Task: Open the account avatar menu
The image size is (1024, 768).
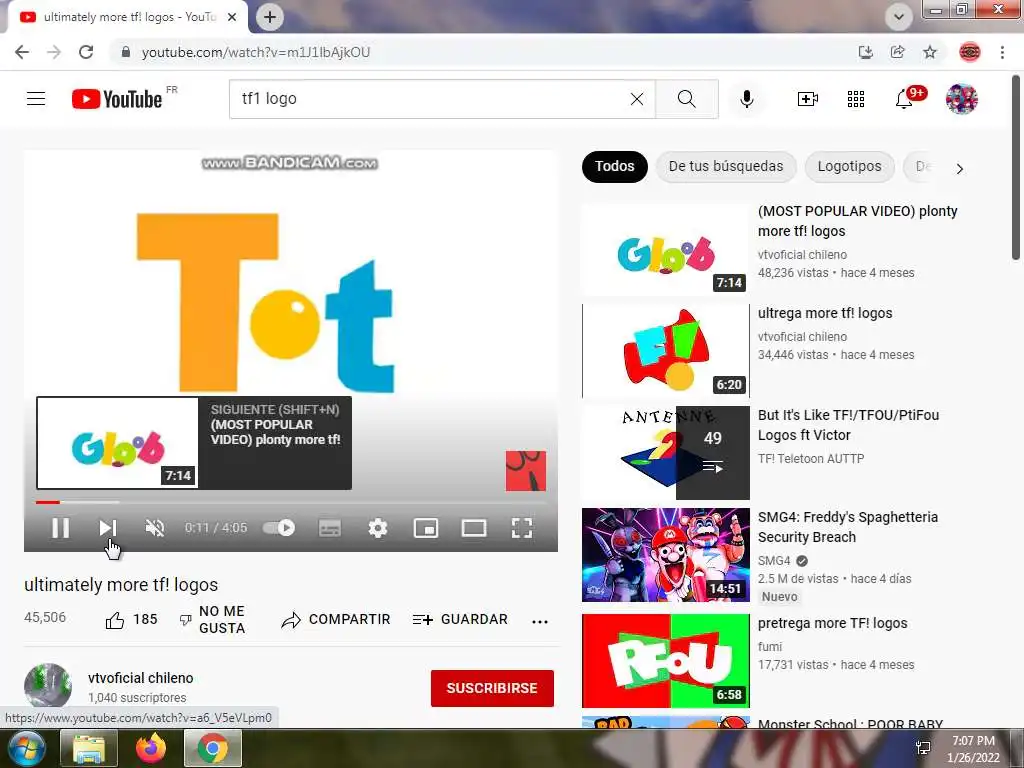Action: pos(961,99)
